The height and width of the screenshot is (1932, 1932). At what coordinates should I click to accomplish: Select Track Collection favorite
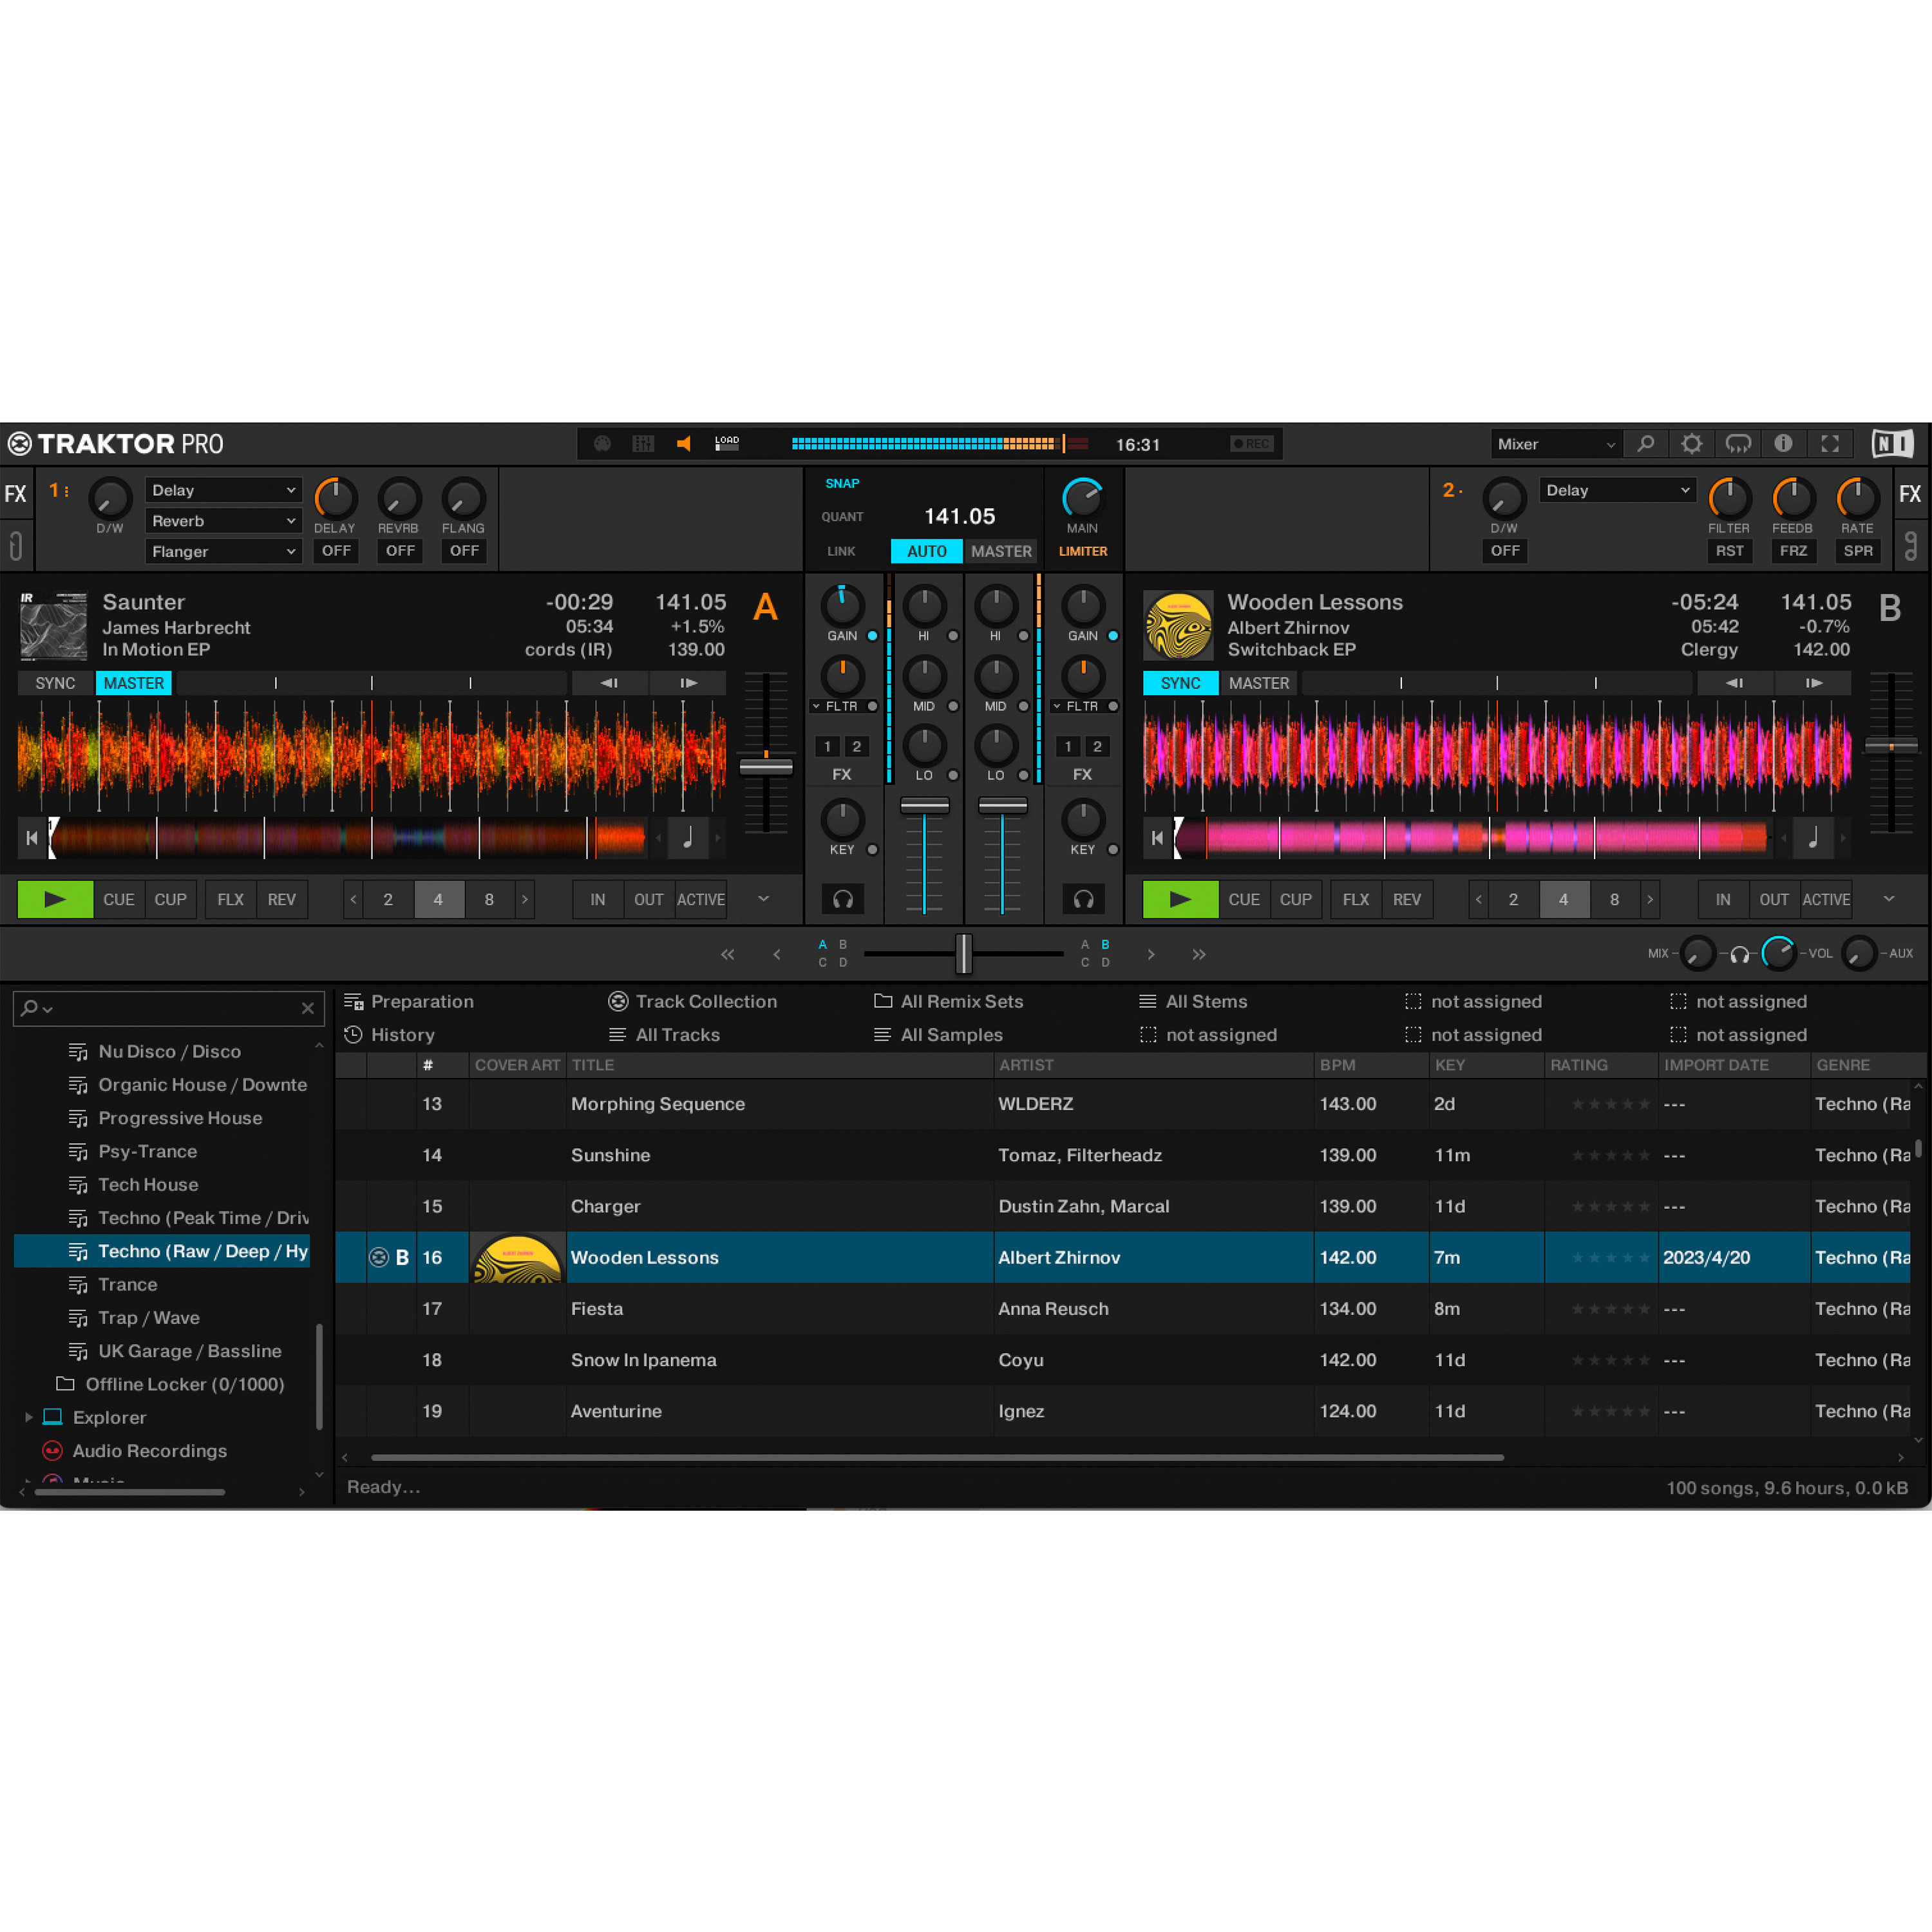pyautogui.click(x=692, y=1001)
